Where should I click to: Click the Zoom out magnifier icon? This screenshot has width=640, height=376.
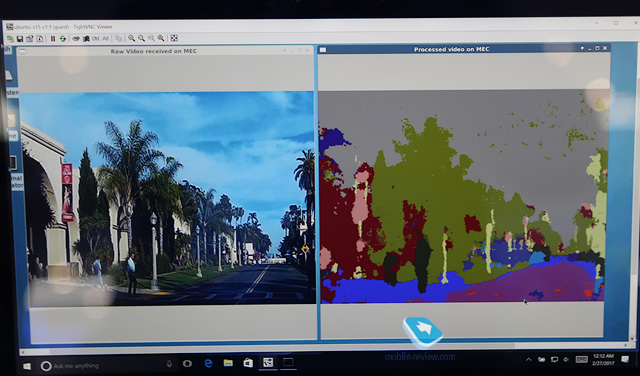(141, 38)
